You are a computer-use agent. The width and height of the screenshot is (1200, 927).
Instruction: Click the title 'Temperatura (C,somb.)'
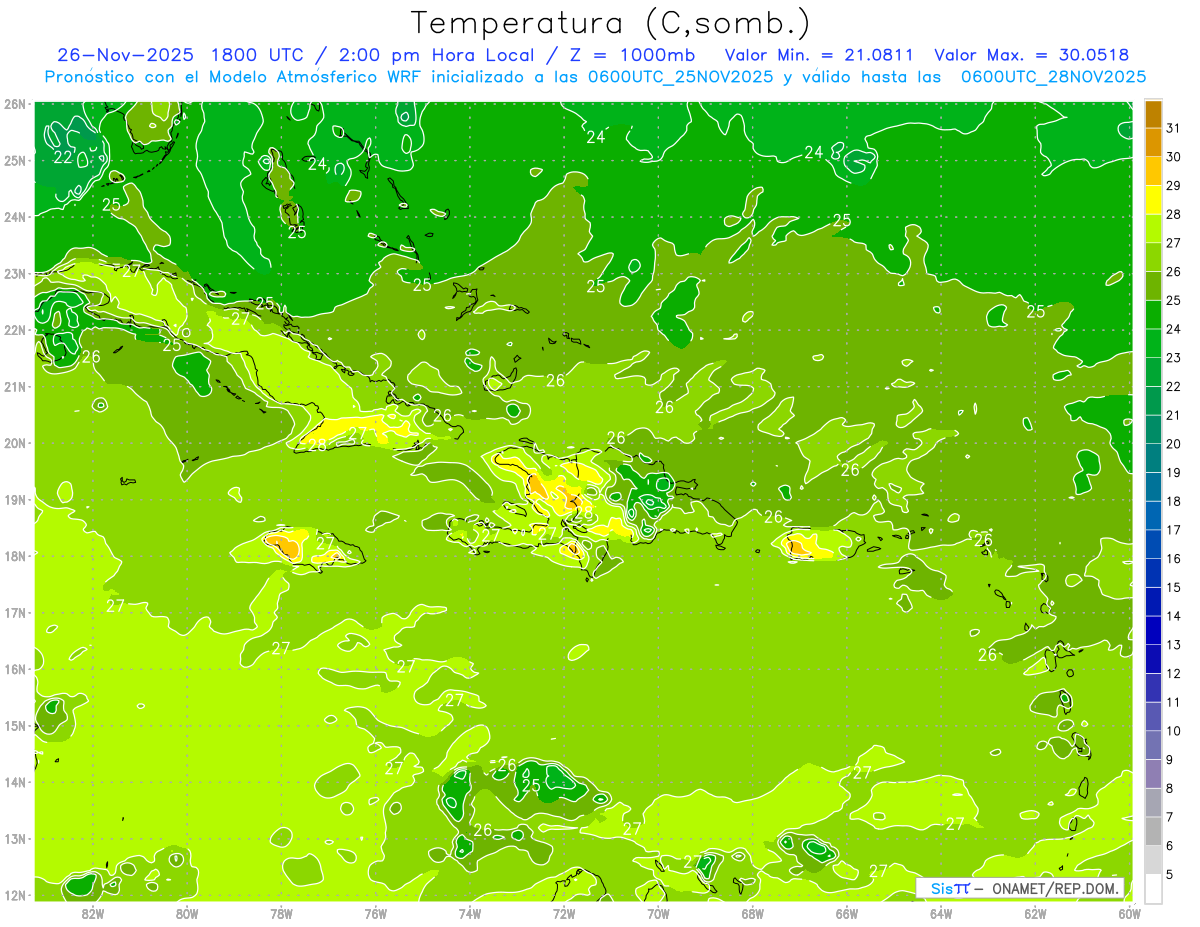pos(611,23)
